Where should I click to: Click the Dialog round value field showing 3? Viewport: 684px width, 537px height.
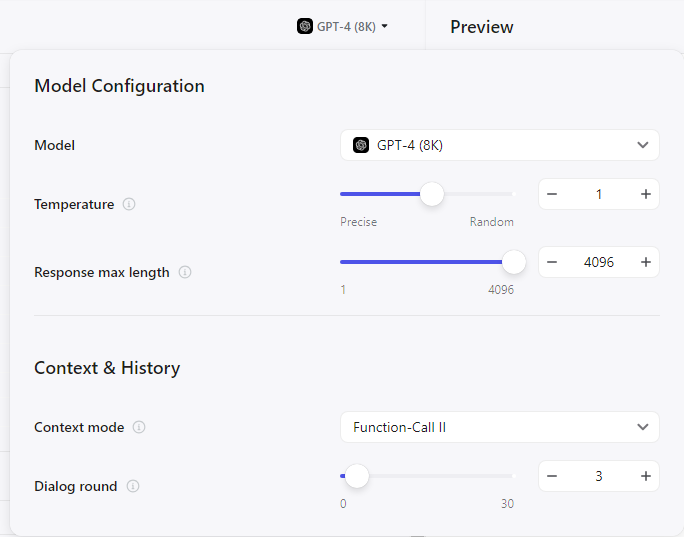599,476
